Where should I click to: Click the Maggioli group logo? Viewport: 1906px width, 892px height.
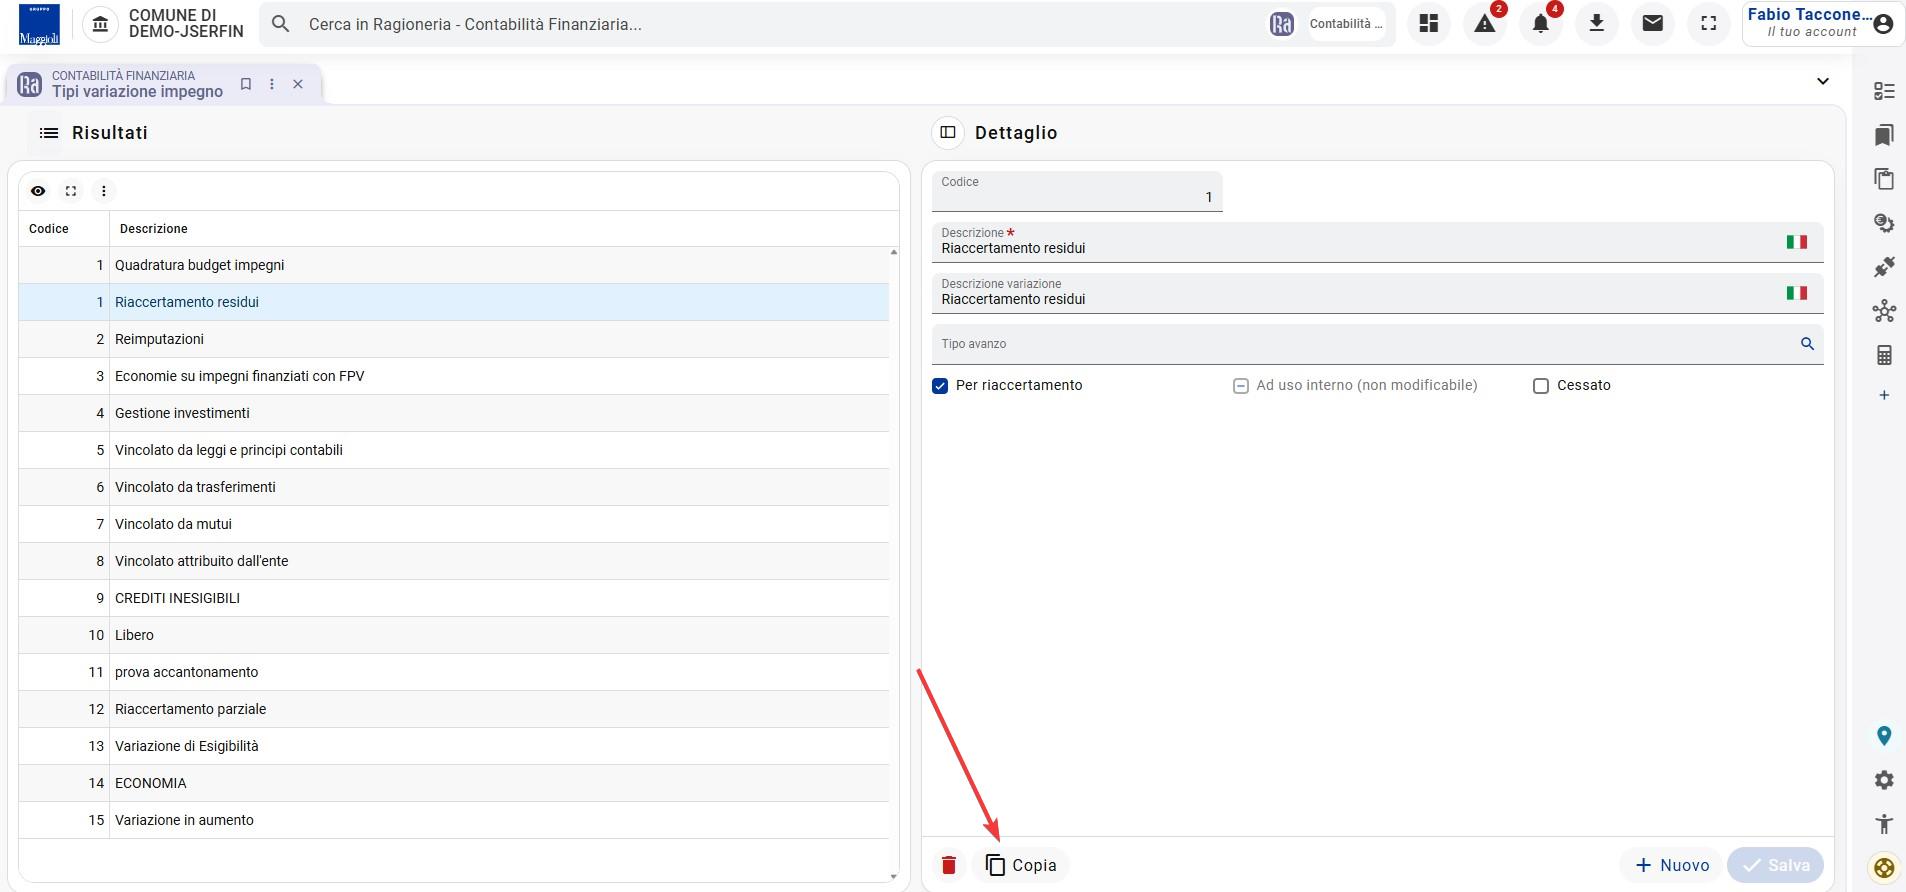(39, 24)
